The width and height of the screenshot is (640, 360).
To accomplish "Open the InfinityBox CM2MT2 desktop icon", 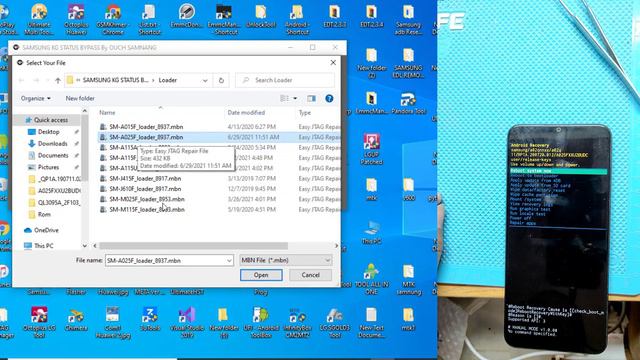I will (298, 322).
